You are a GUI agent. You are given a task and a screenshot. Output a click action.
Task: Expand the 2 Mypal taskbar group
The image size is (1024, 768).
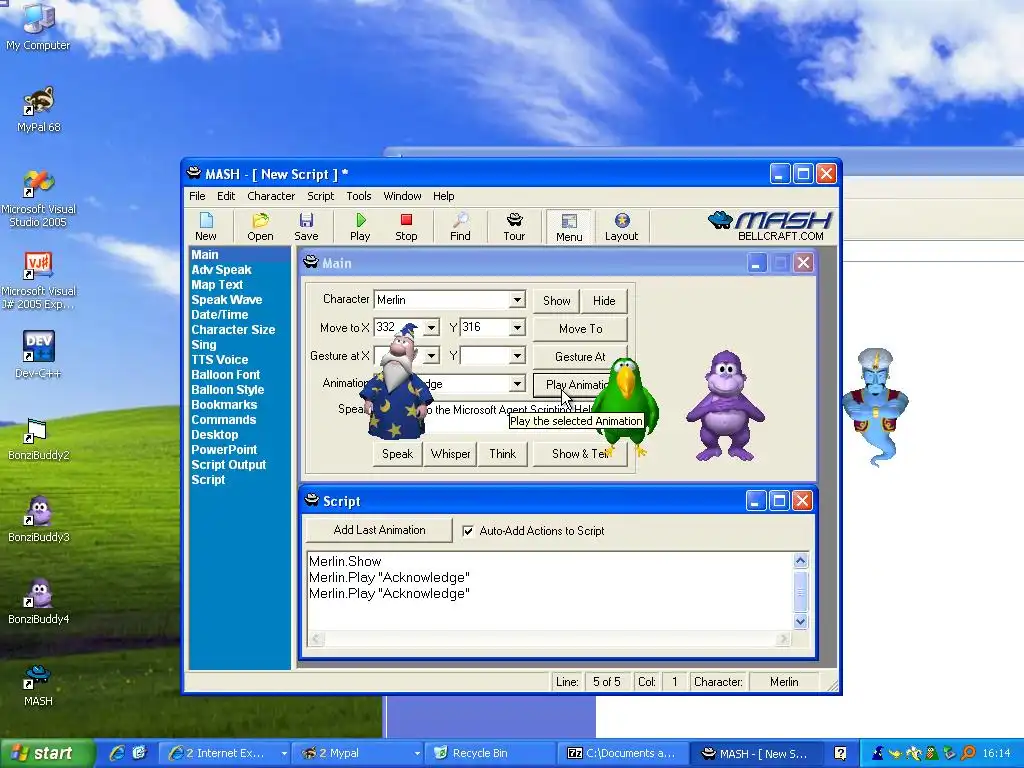pyautogui.click(x=417, y=753)
